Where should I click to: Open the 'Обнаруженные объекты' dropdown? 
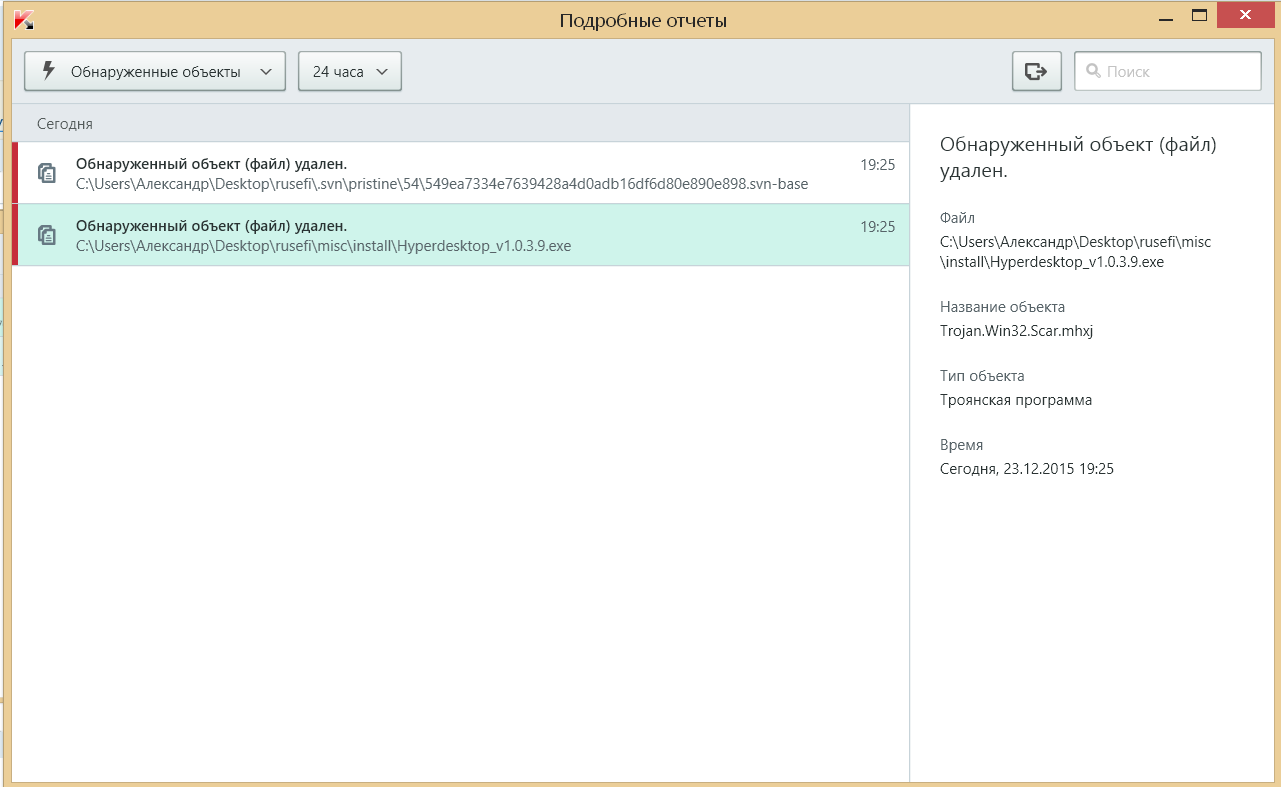click(x=155, y=72)
